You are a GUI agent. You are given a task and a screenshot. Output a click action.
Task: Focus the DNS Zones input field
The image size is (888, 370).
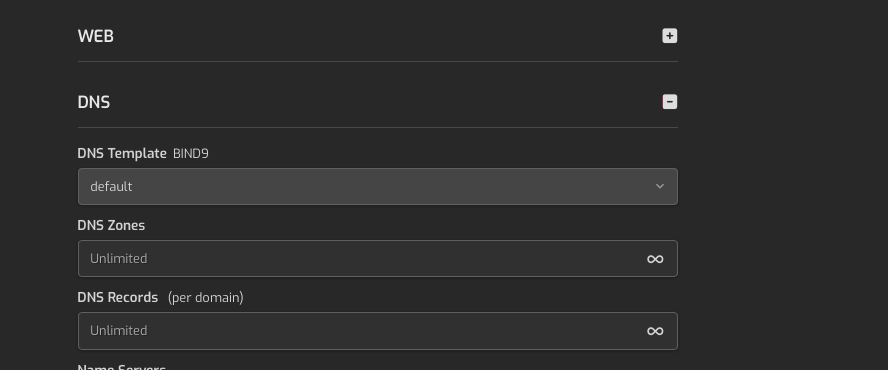click(378, 258)
